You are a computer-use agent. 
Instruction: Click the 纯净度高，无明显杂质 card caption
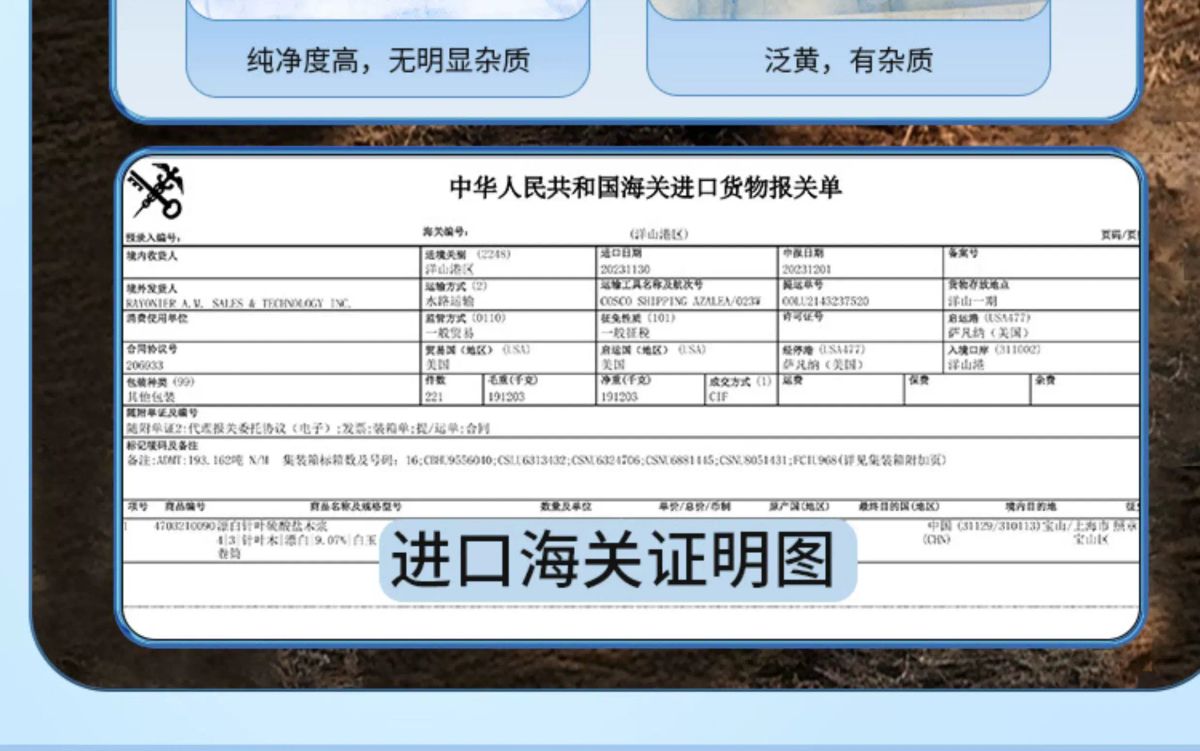(388, 62)
